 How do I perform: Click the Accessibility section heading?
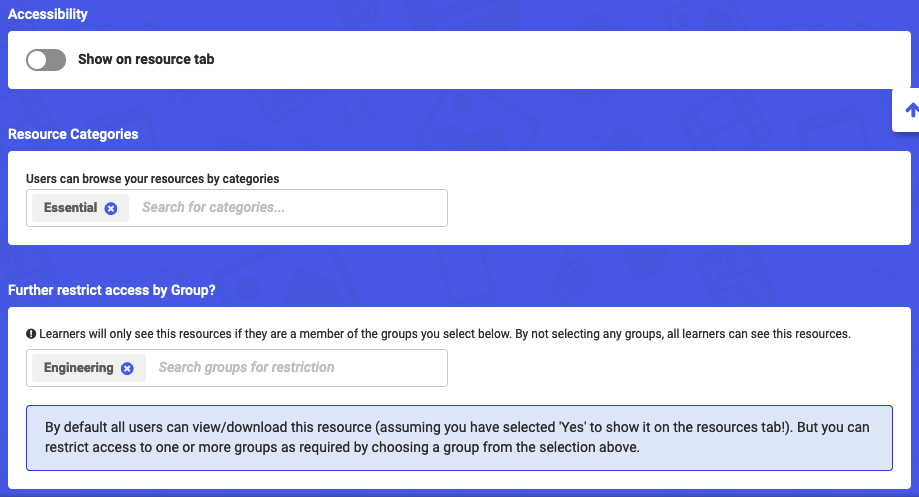tap(48, 15)
